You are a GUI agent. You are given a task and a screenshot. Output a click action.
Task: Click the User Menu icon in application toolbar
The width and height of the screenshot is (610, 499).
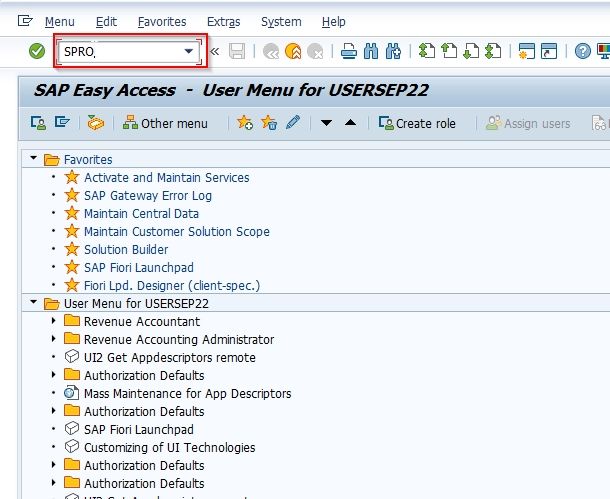(38, 123)
